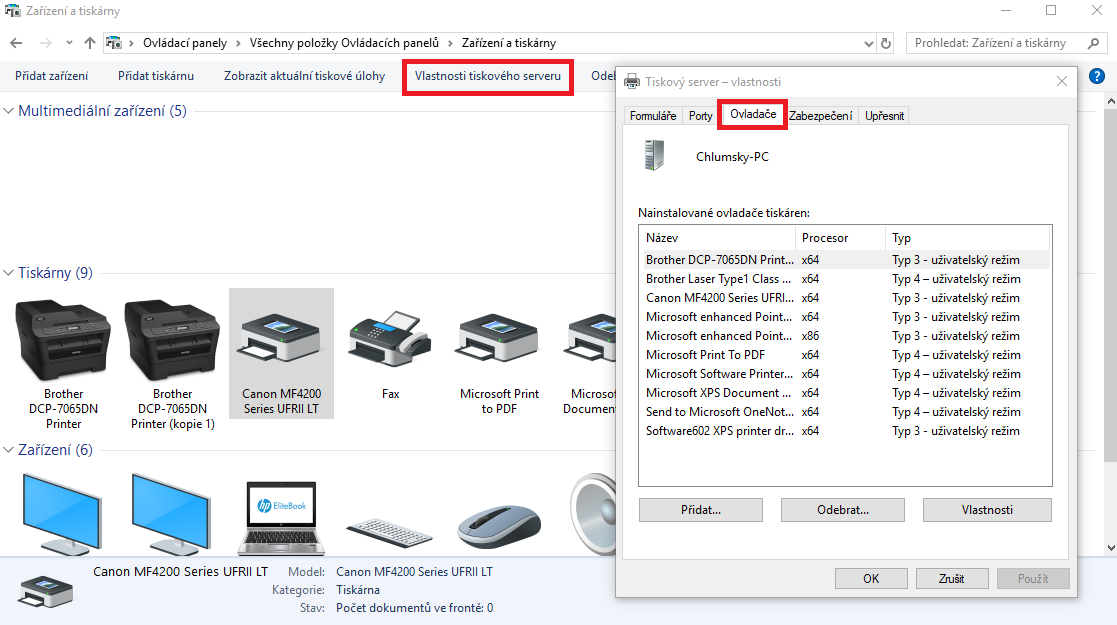Click Přidat zařízení in the command bar

52,76
